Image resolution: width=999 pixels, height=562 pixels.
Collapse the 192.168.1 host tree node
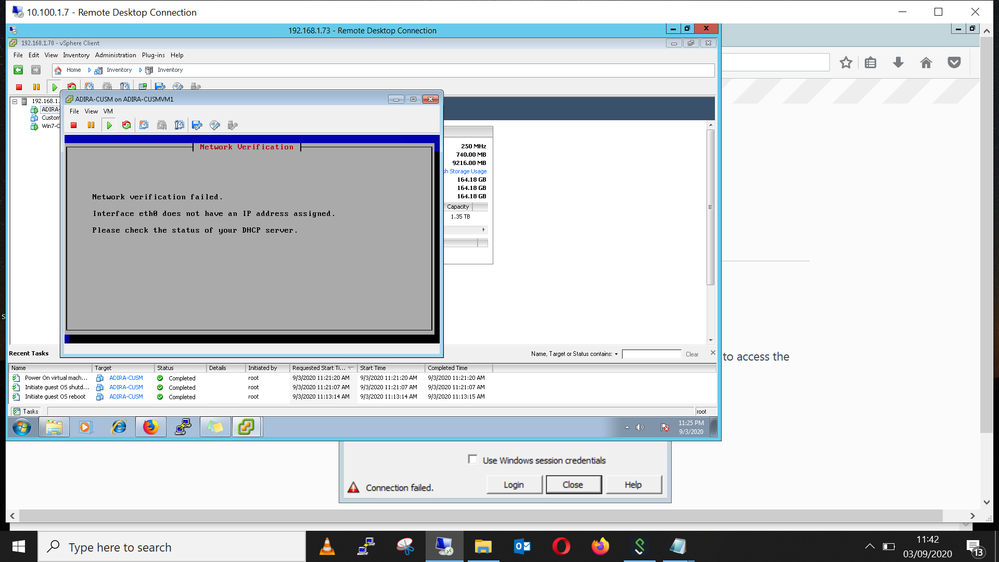[15, 101]
